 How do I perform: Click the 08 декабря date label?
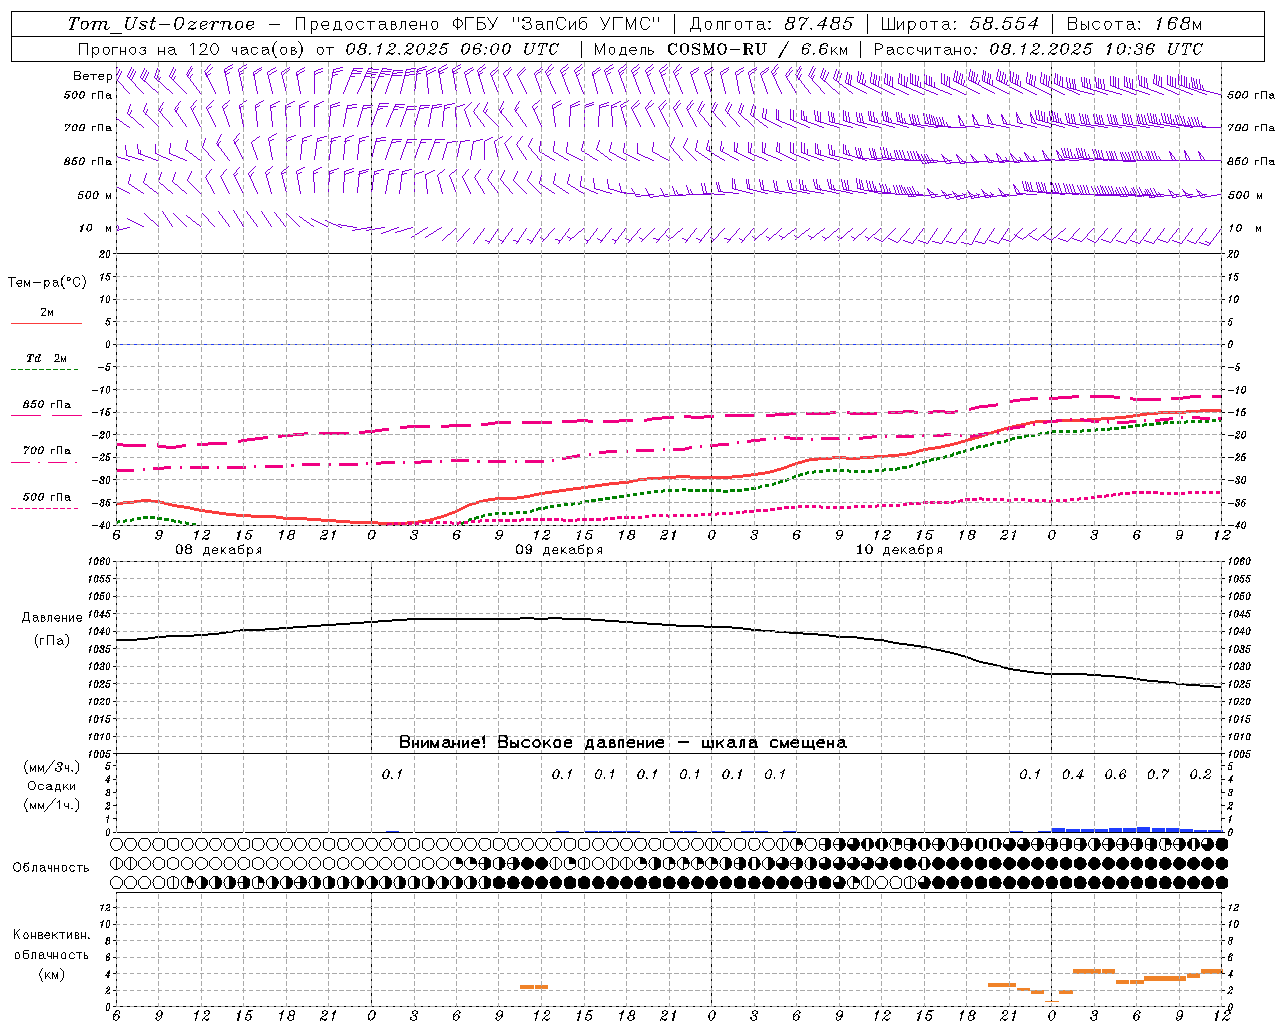coord(219,550)
